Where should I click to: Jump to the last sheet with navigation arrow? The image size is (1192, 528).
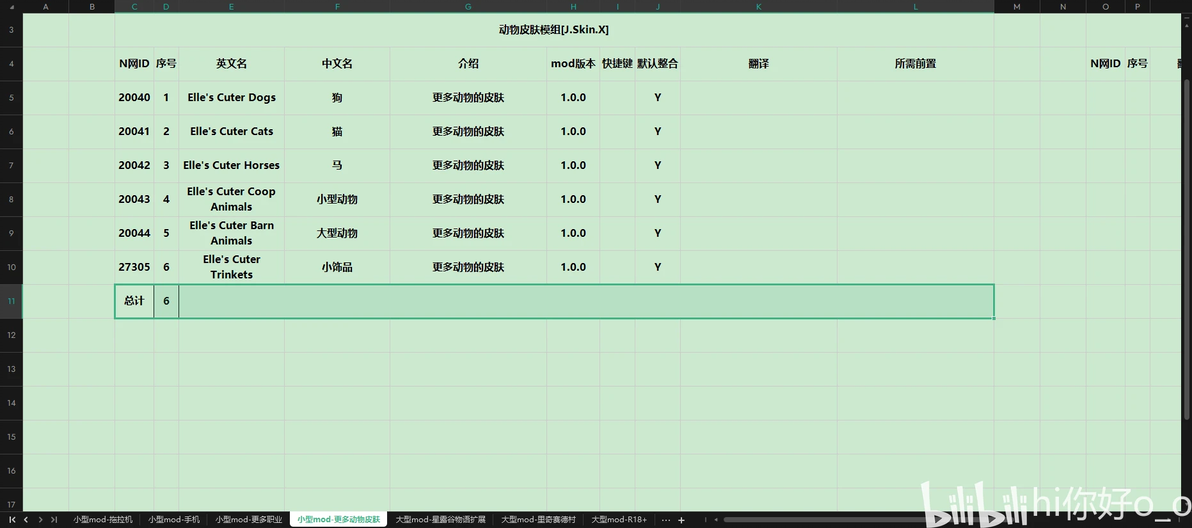click(54, 520)
